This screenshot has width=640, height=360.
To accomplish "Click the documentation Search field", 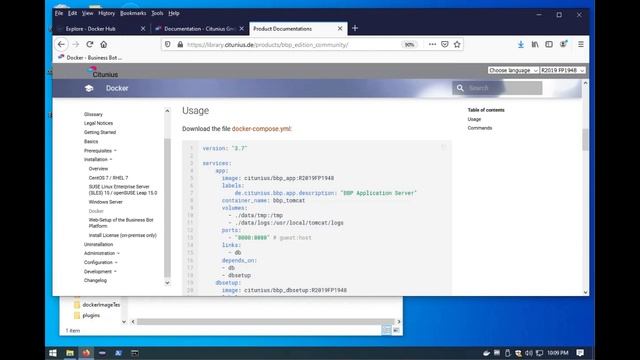I will click(x=497, y=88).
